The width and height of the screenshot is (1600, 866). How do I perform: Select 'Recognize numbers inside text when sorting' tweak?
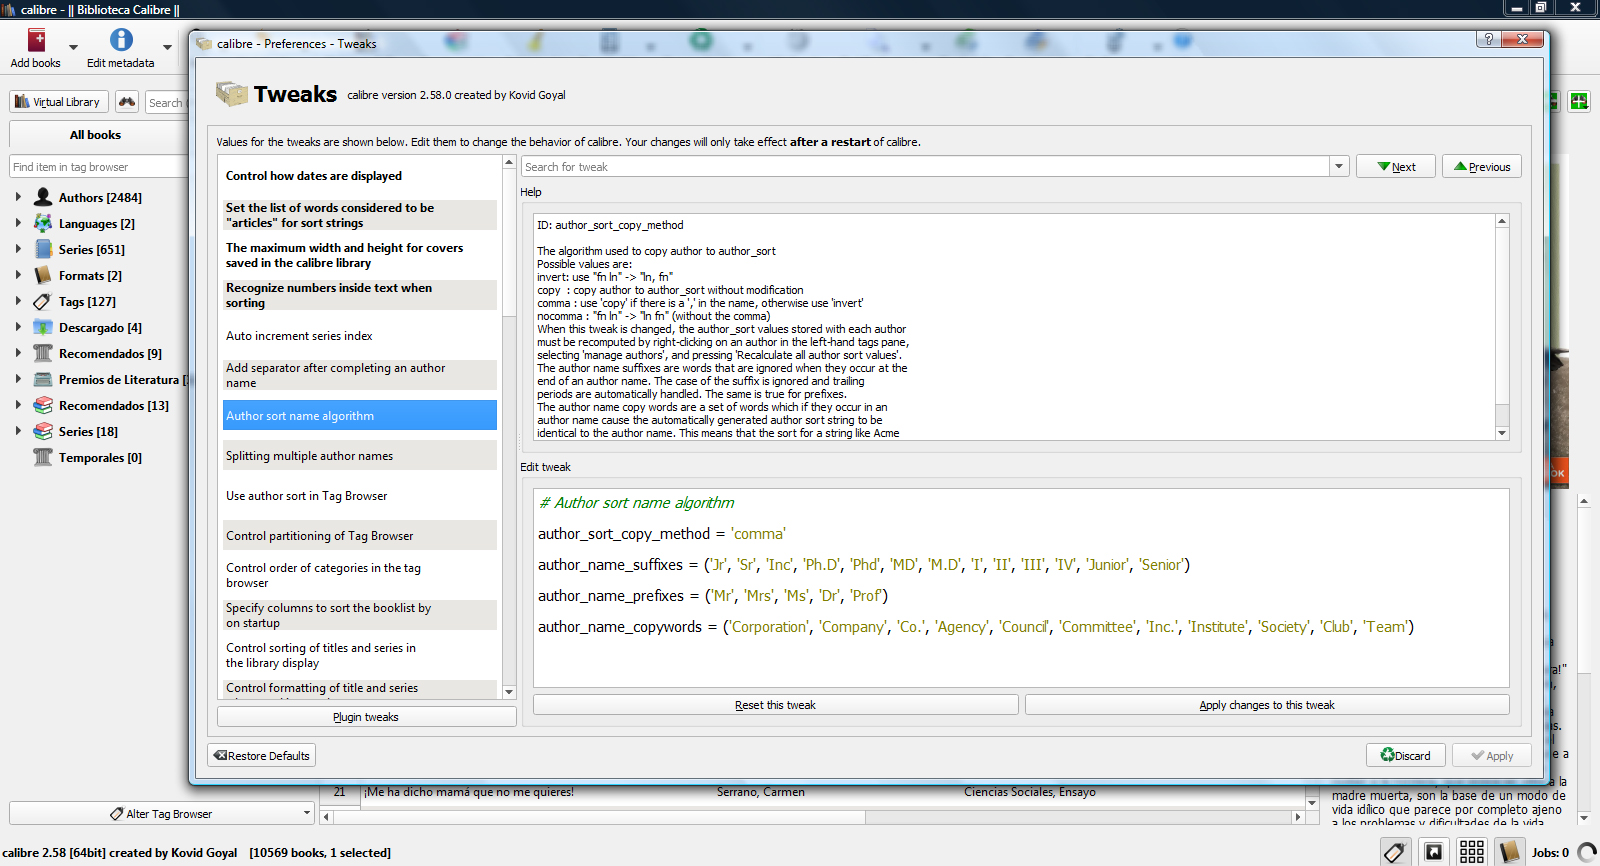click(360, 295)
